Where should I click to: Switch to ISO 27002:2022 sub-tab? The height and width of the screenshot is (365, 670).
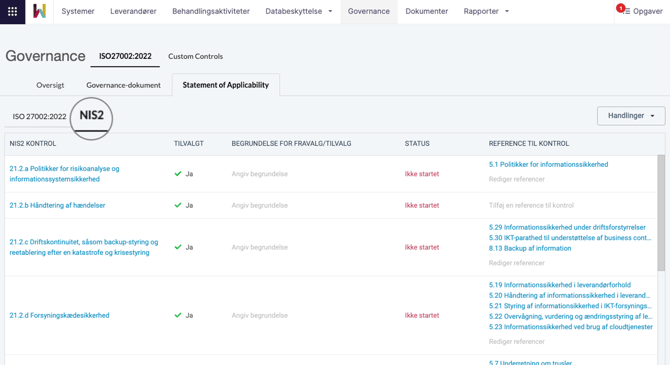(39, 116)
